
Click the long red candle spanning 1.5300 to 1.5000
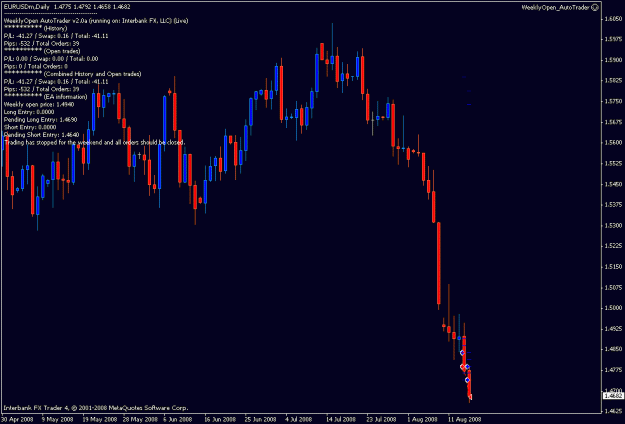tap(438, 263)
